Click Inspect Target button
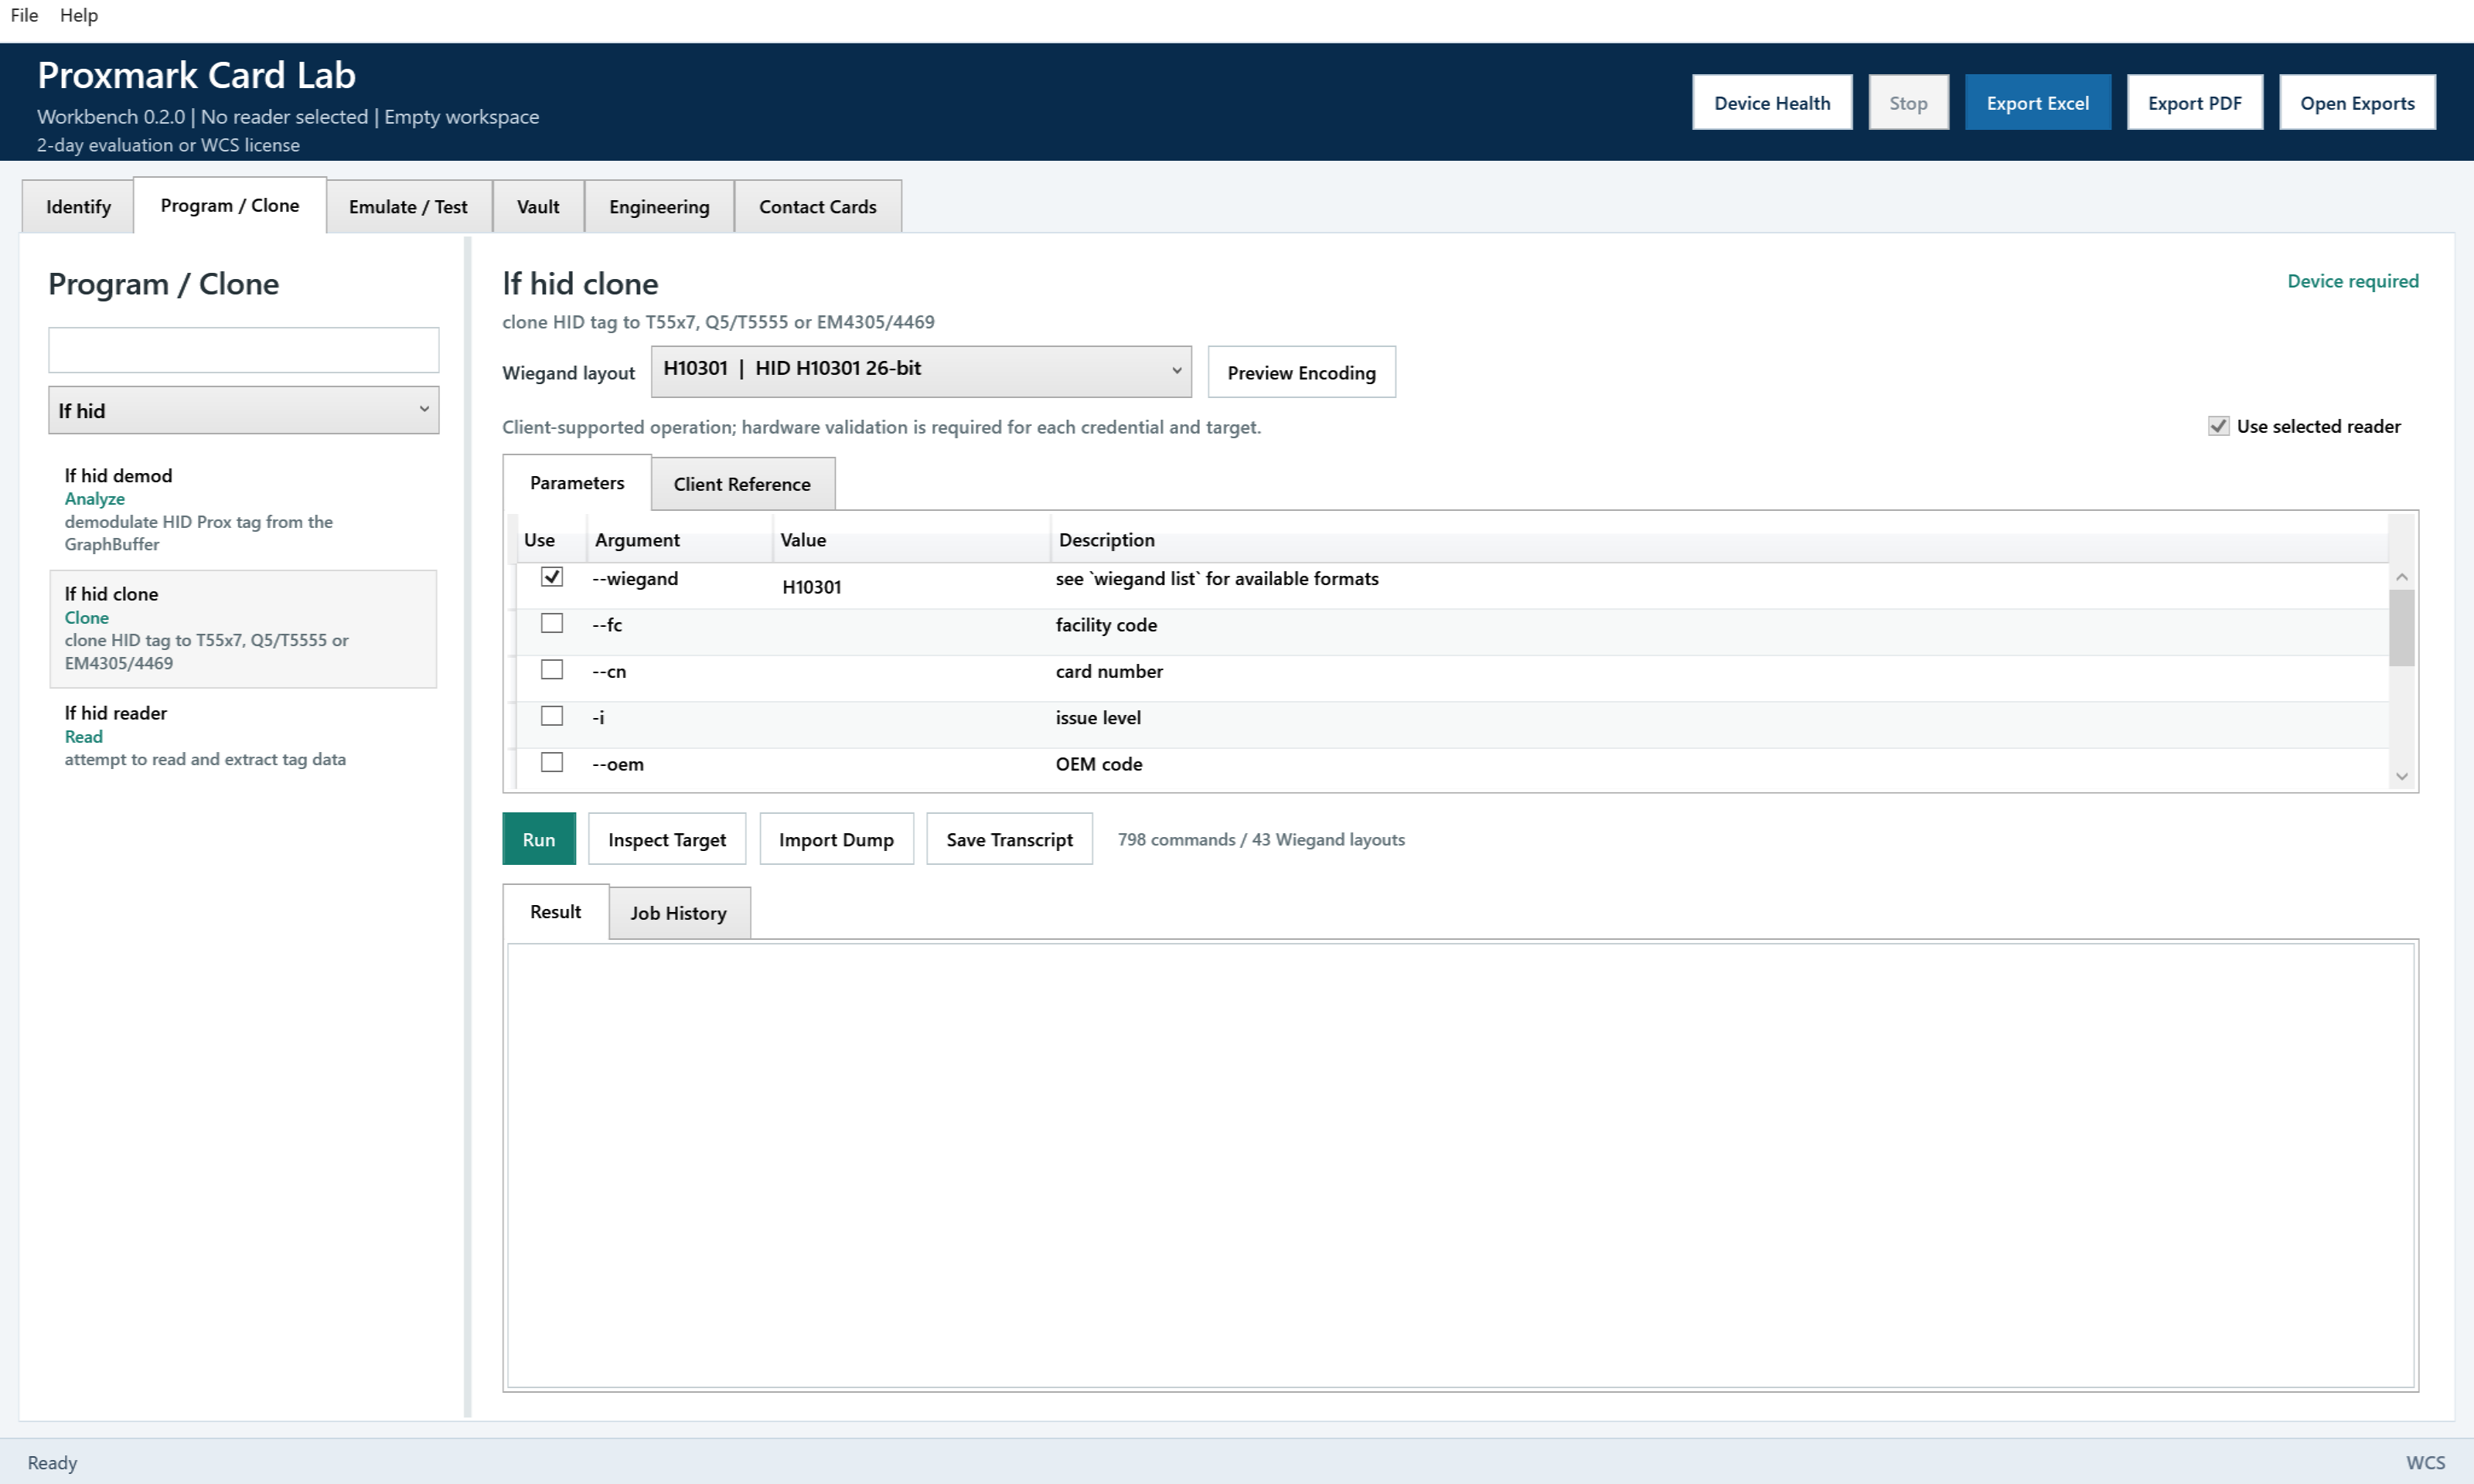 (x=667, y=839)
